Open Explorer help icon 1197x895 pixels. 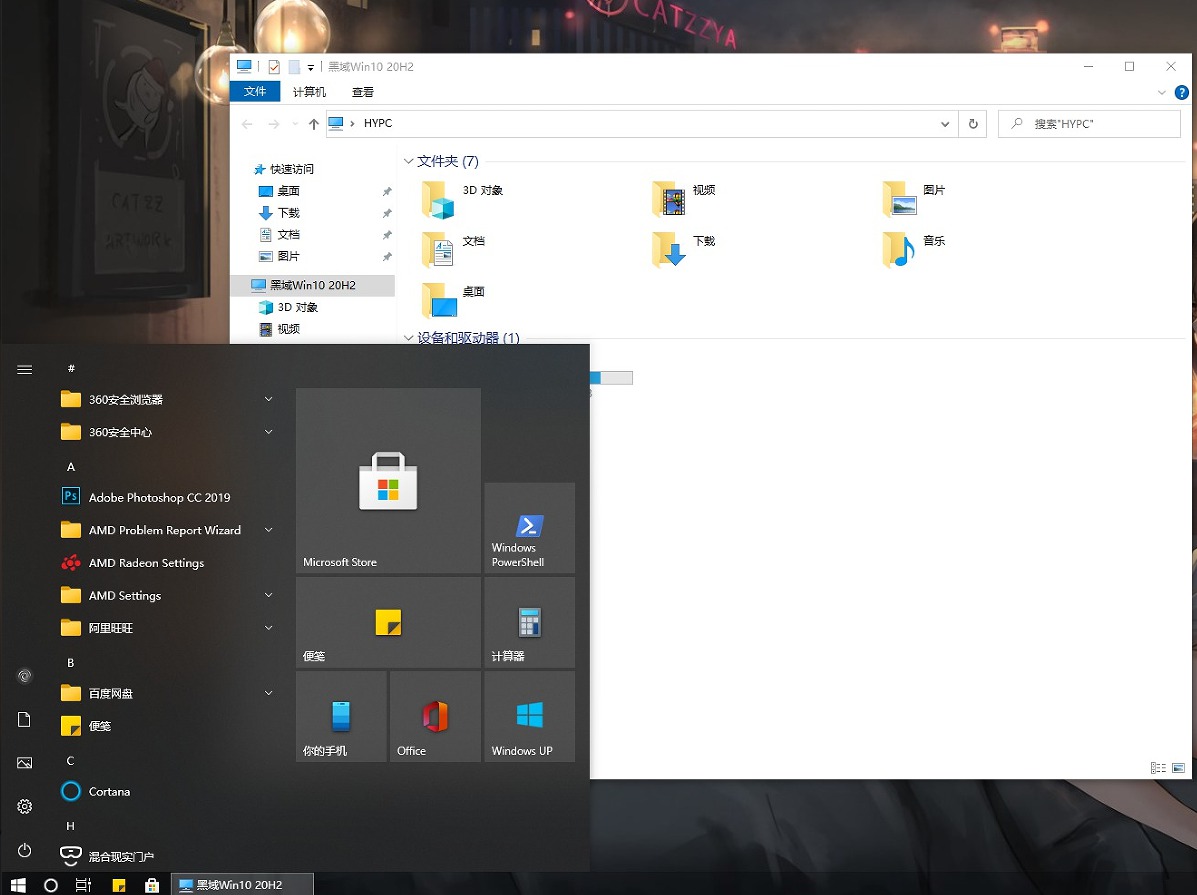[1181, 92]
